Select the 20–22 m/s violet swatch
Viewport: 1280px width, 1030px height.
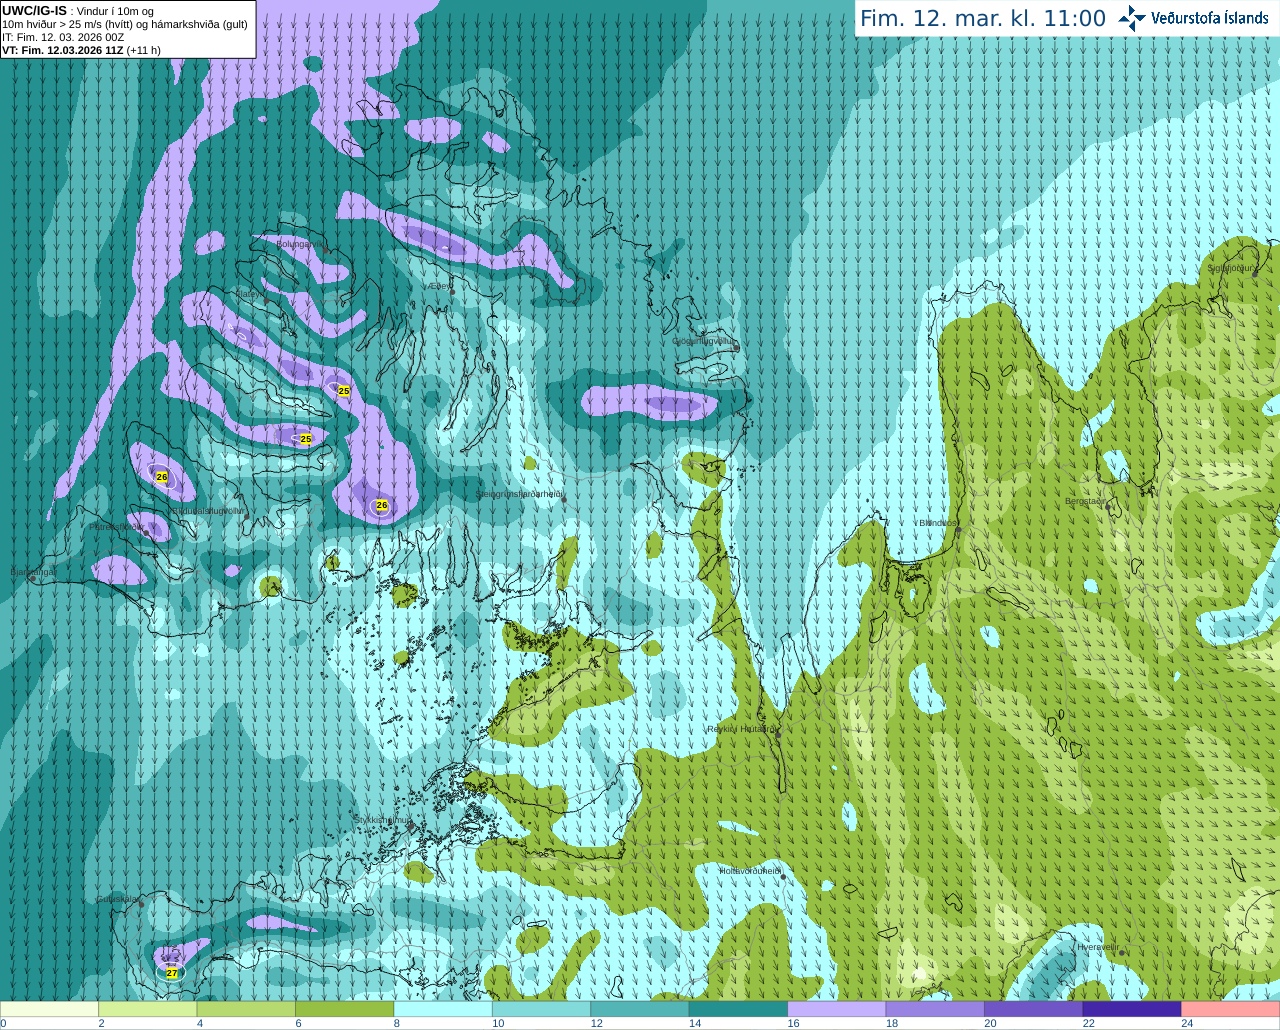point(1034,1009)
